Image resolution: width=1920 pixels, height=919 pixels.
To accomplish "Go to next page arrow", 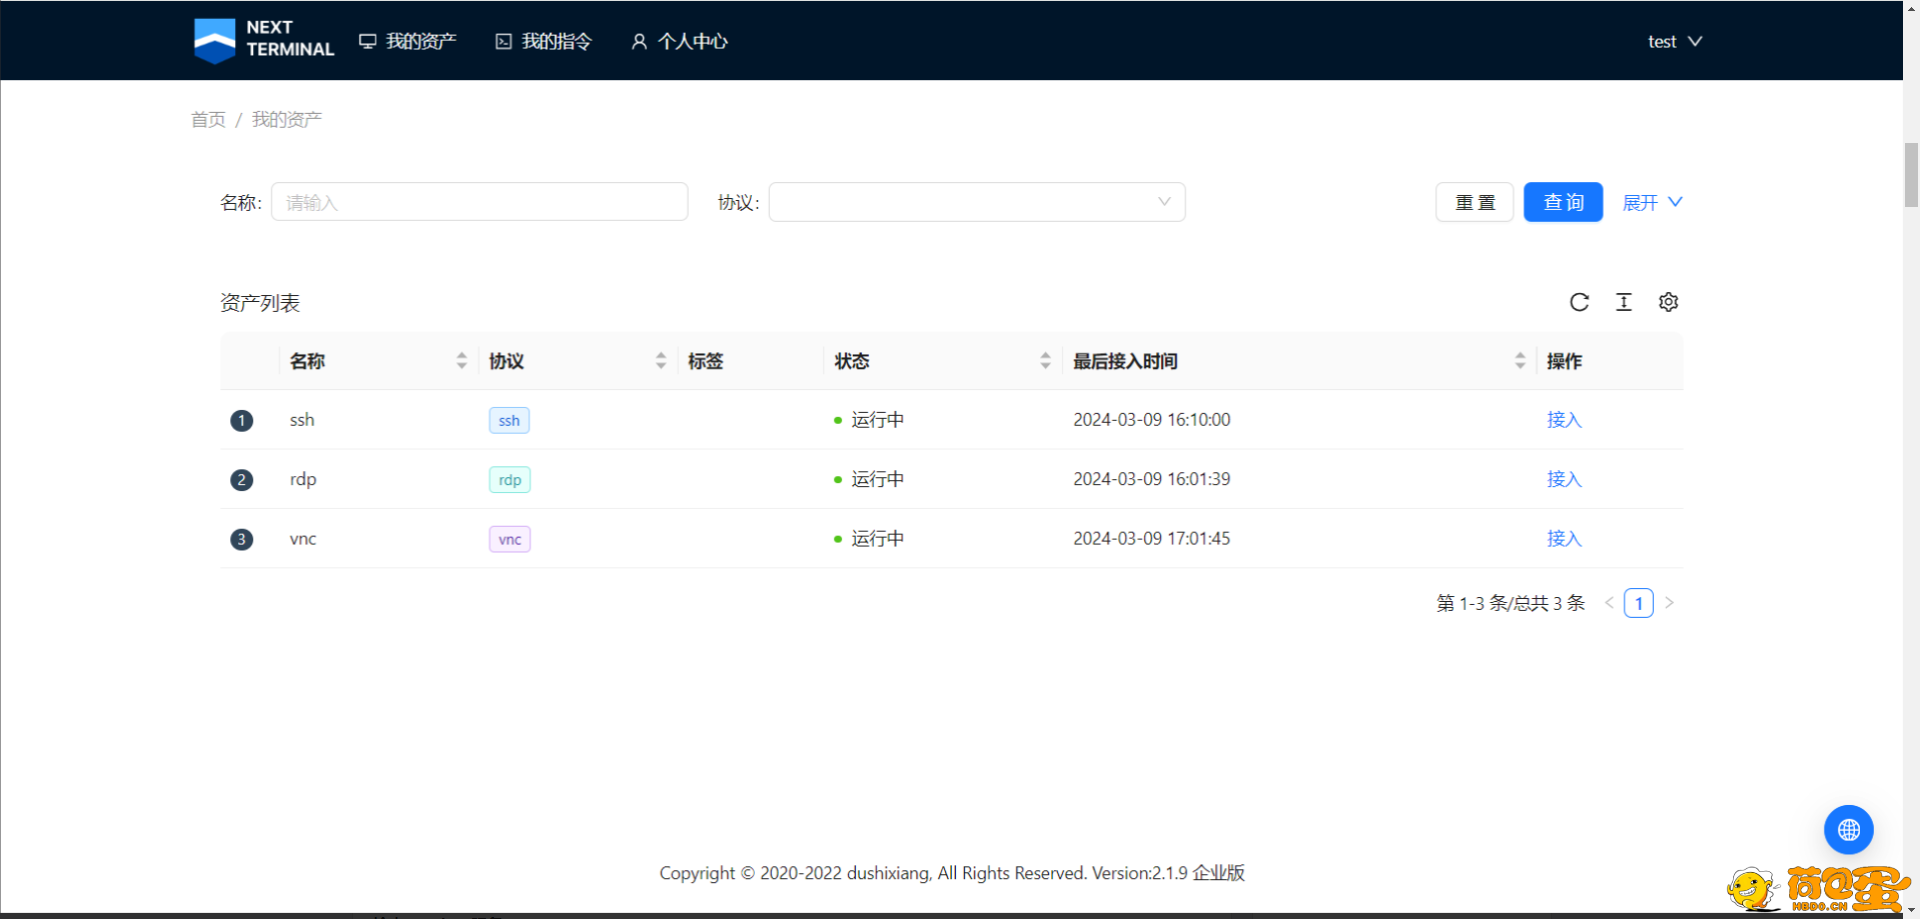I will point(1669,603).
